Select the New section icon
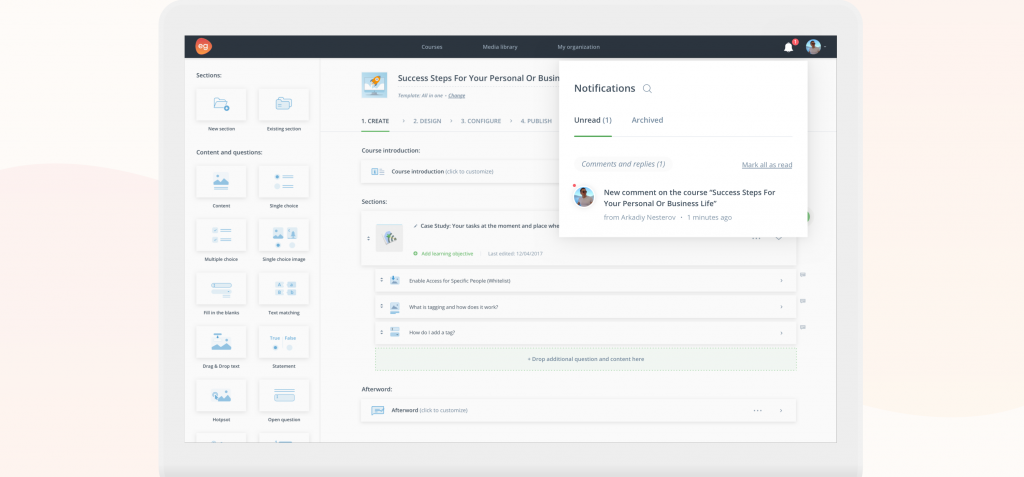The height and width of the screenshot is (477, 1024). pyautogui.click(x=221, y=105)
